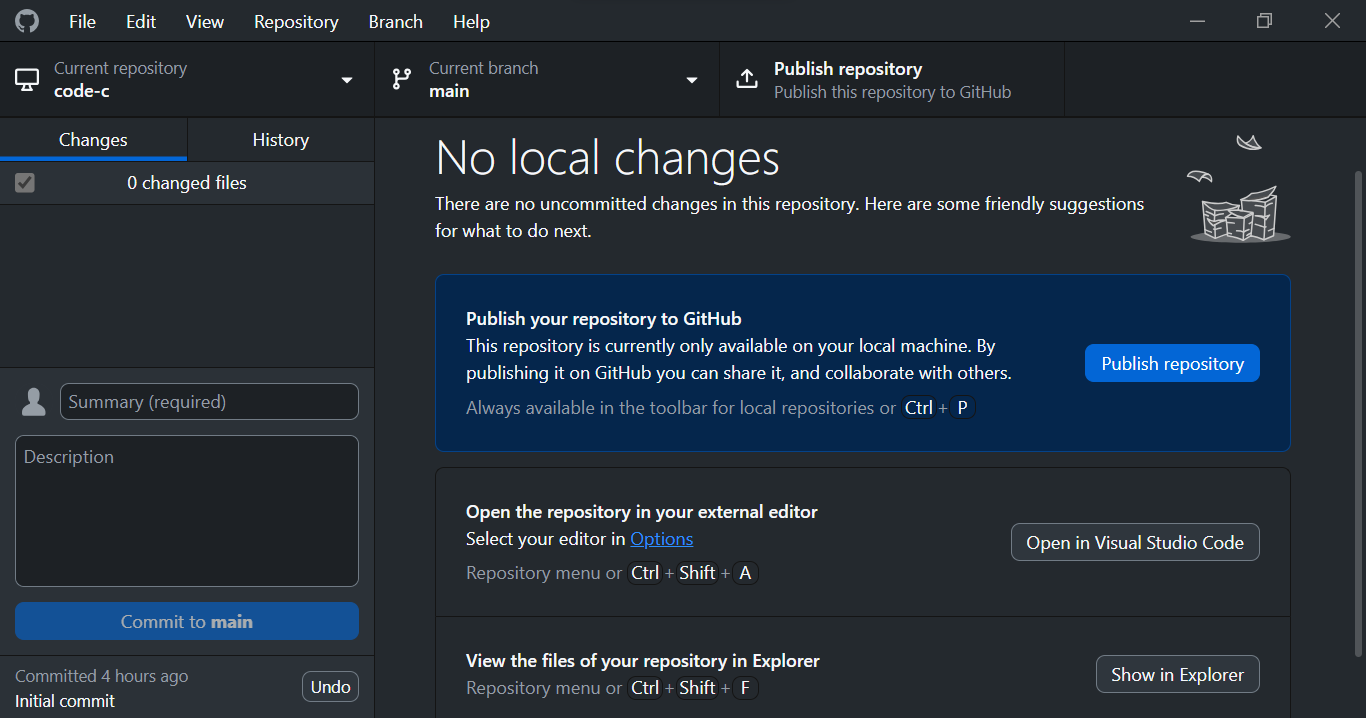Click the GitHub logo icon

pos(27,21)
